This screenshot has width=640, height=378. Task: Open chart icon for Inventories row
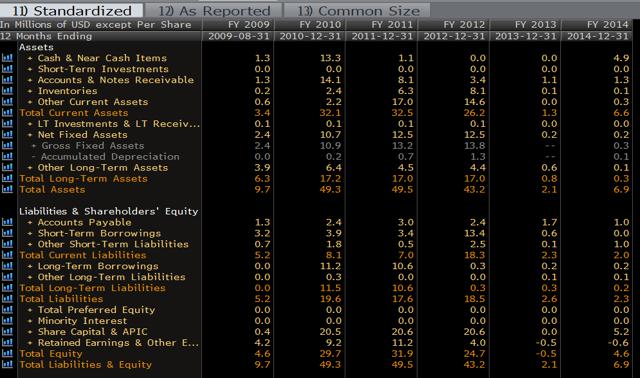coord(7,91)
